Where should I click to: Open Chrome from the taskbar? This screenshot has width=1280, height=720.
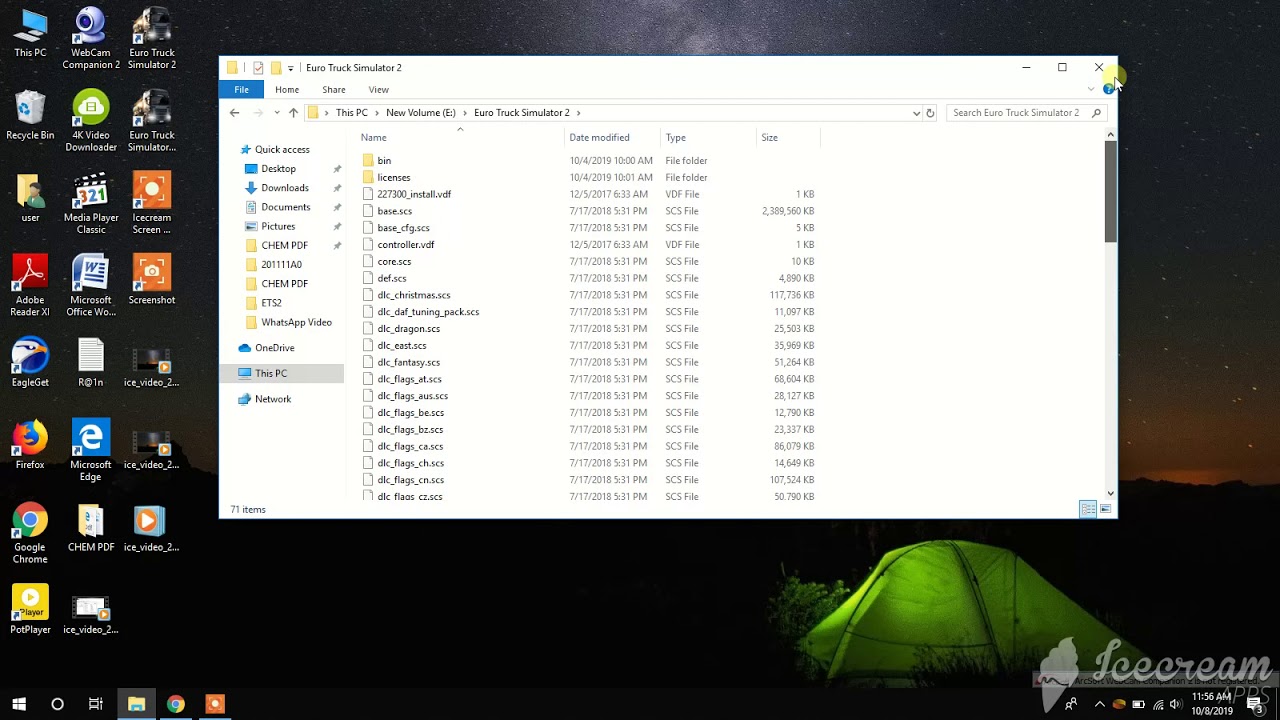(176, 704)
